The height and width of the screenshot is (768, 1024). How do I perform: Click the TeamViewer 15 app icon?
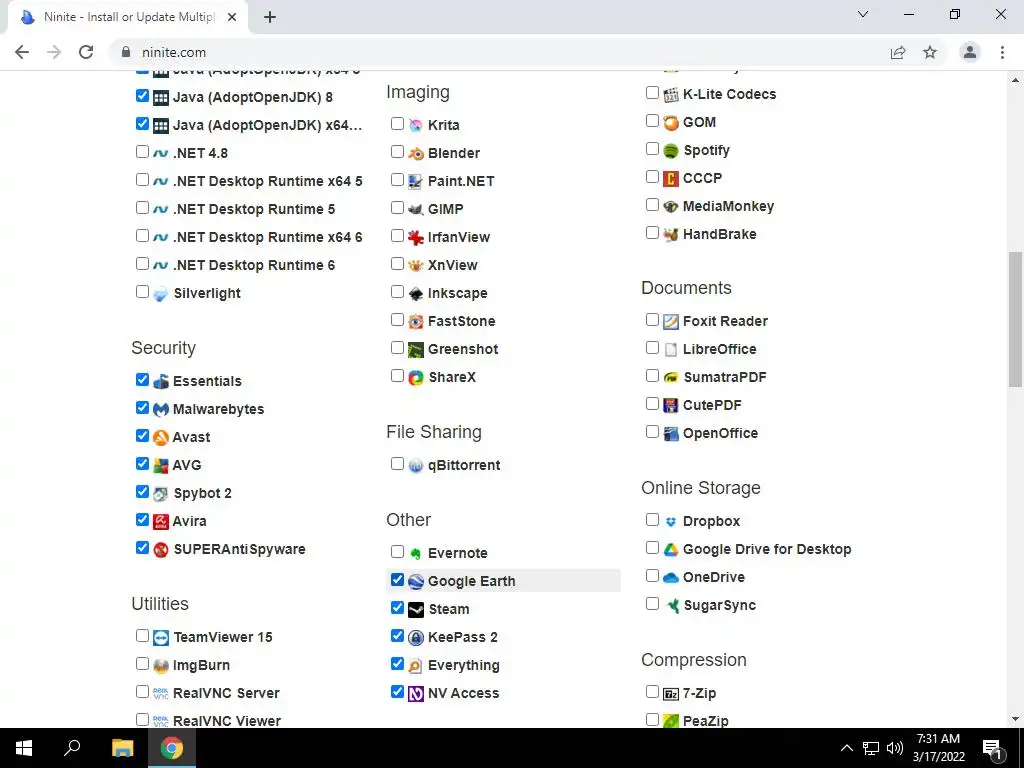click(x=161, y=637)
